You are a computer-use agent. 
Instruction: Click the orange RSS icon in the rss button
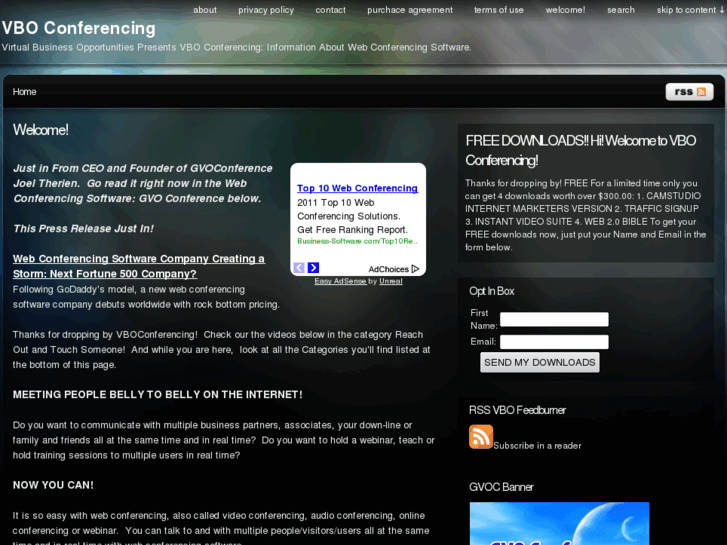coord(701,92)
